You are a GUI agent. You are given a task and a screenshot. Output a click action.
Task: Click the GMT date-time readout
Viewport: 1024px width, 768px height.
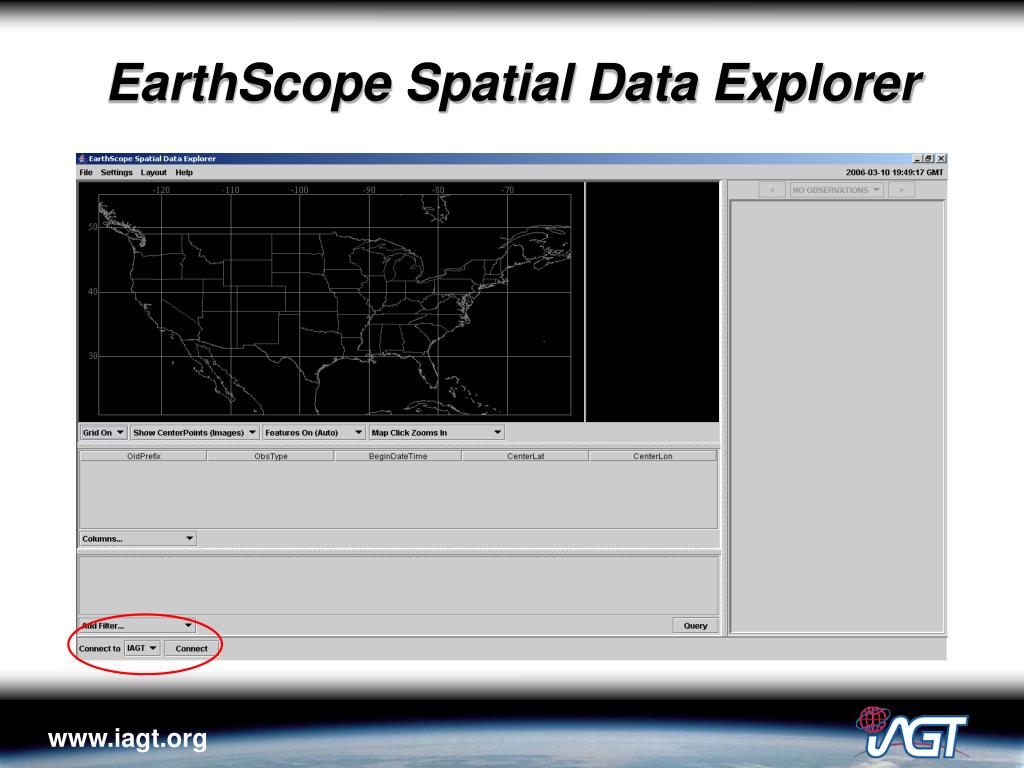[x=894, y=172]
